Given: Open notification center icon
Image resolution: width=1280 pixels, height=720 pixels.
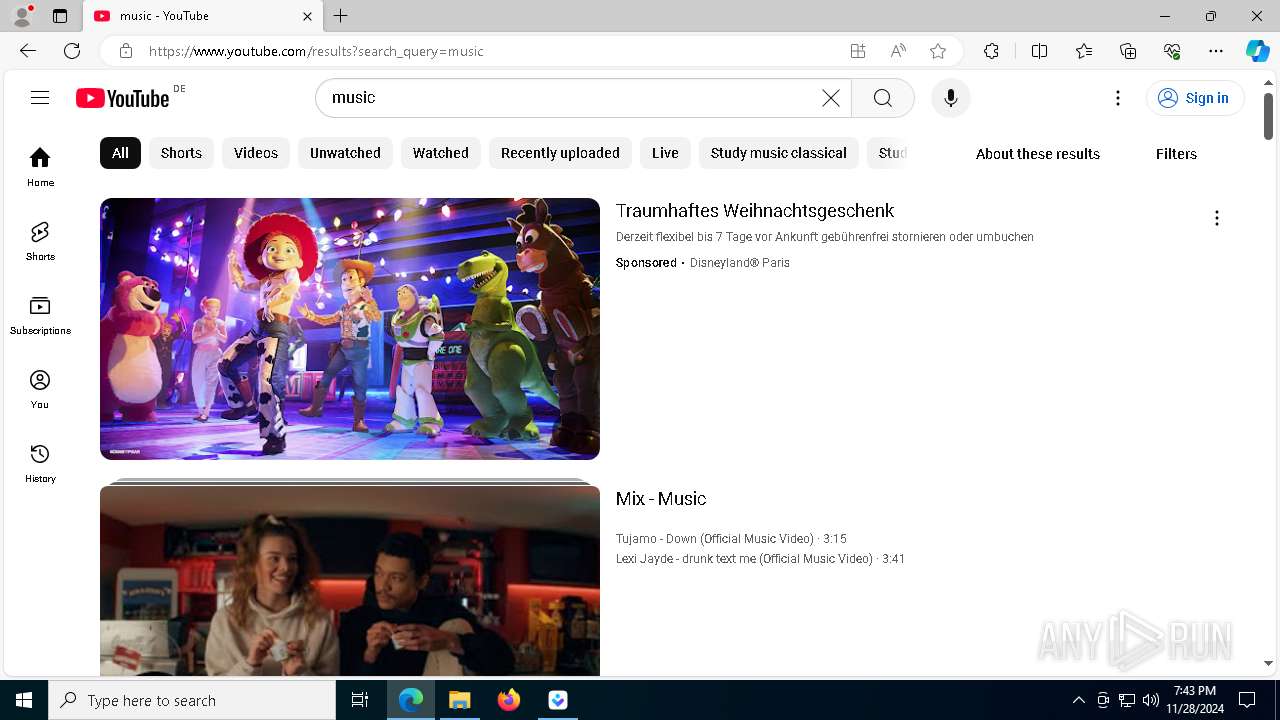Looking at the screenshot, I should [1247, 700].
